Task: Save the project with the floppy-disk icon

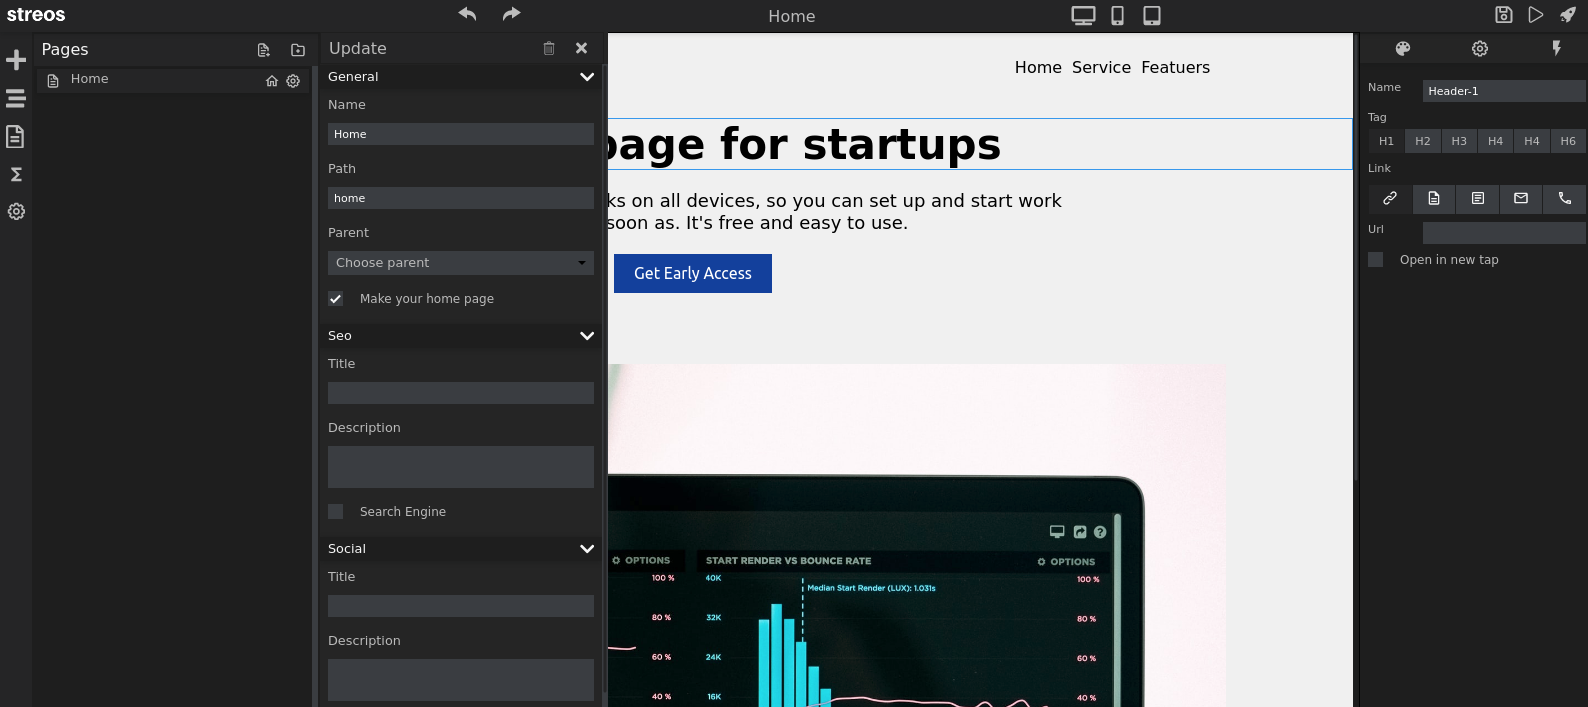Action: coord(1504,14)
